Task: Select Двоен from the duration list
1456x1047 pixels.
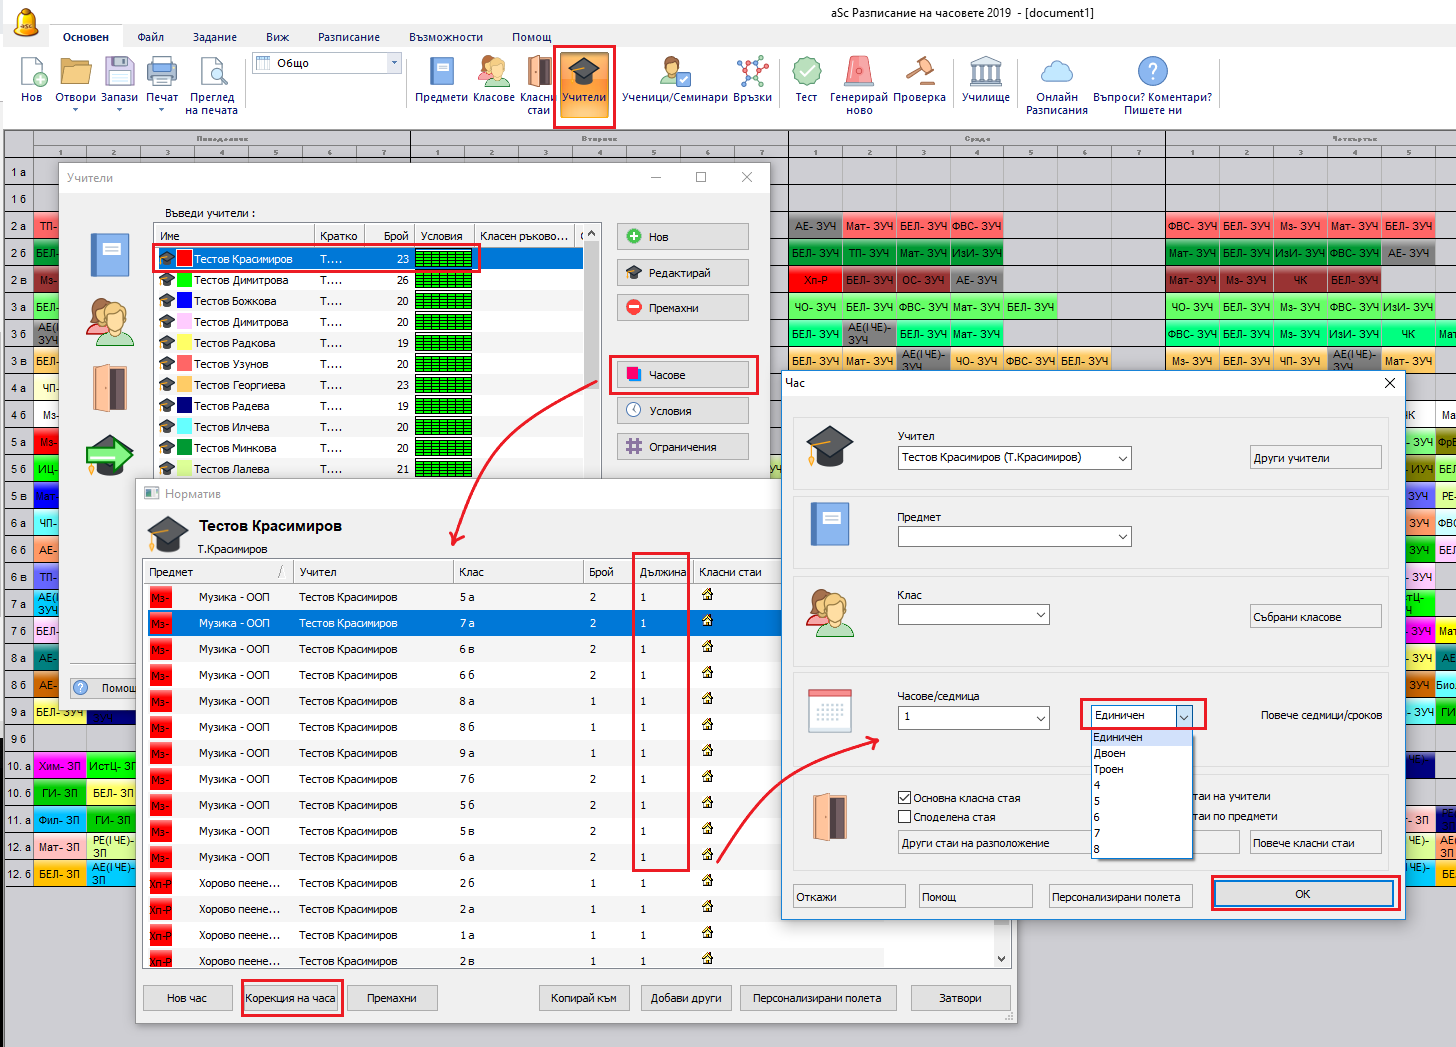Action: 1110,753
